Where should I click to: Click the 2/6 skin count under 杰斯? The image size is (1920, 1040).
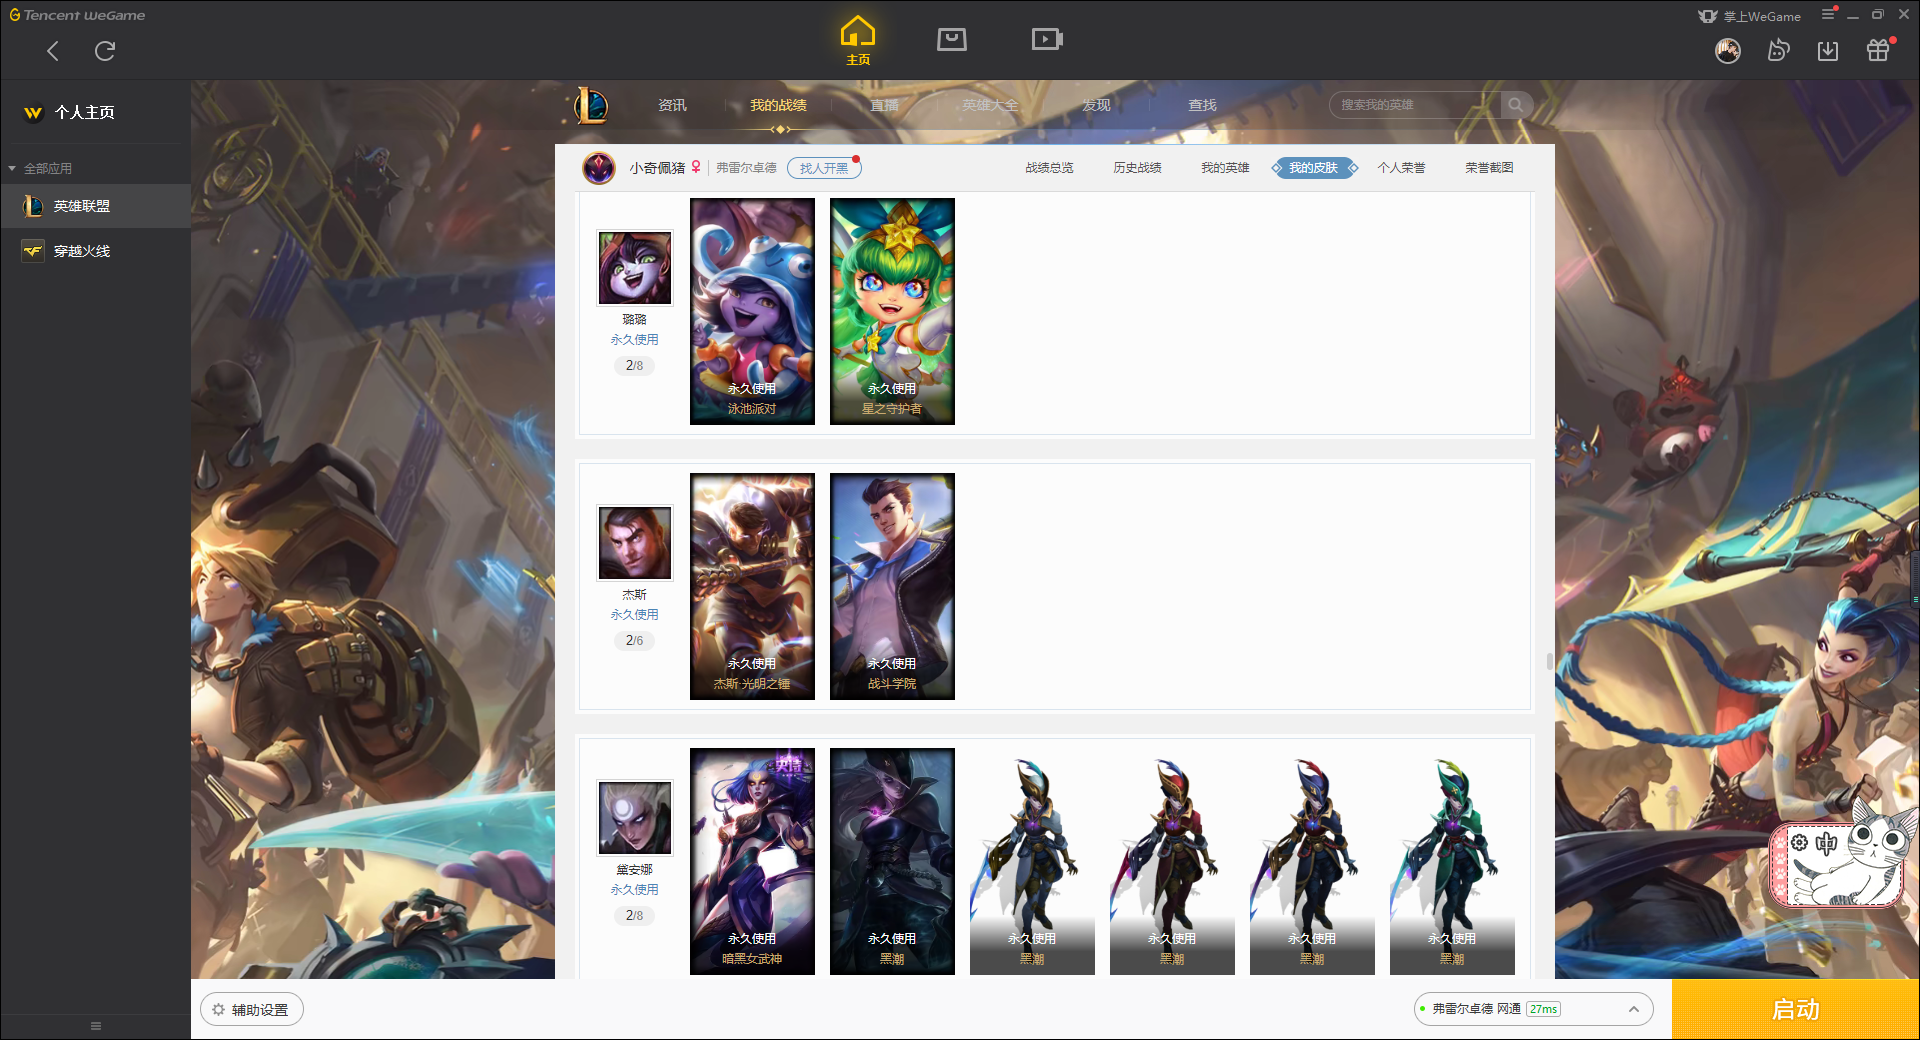635,641
